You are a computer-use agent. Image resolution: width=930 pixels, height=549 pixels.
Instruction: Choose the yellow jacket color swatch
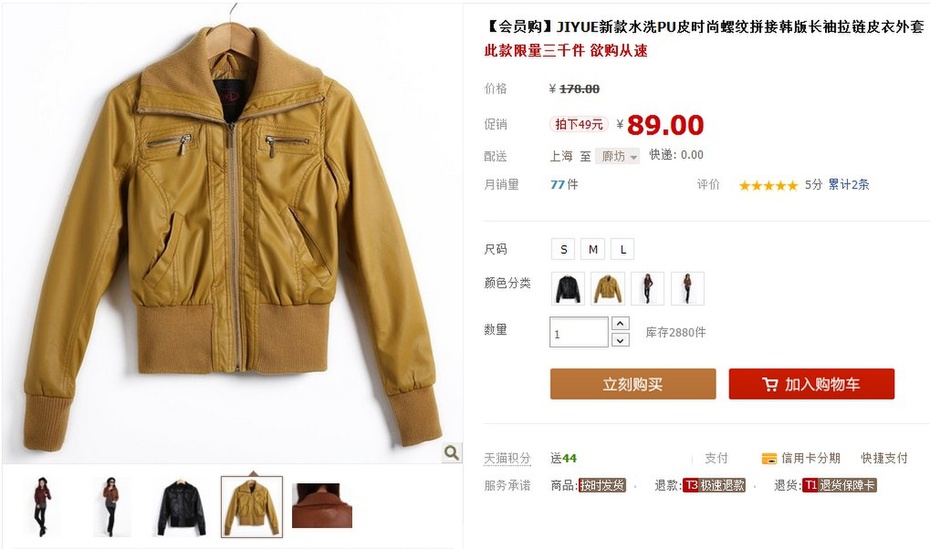click(608, 289)
